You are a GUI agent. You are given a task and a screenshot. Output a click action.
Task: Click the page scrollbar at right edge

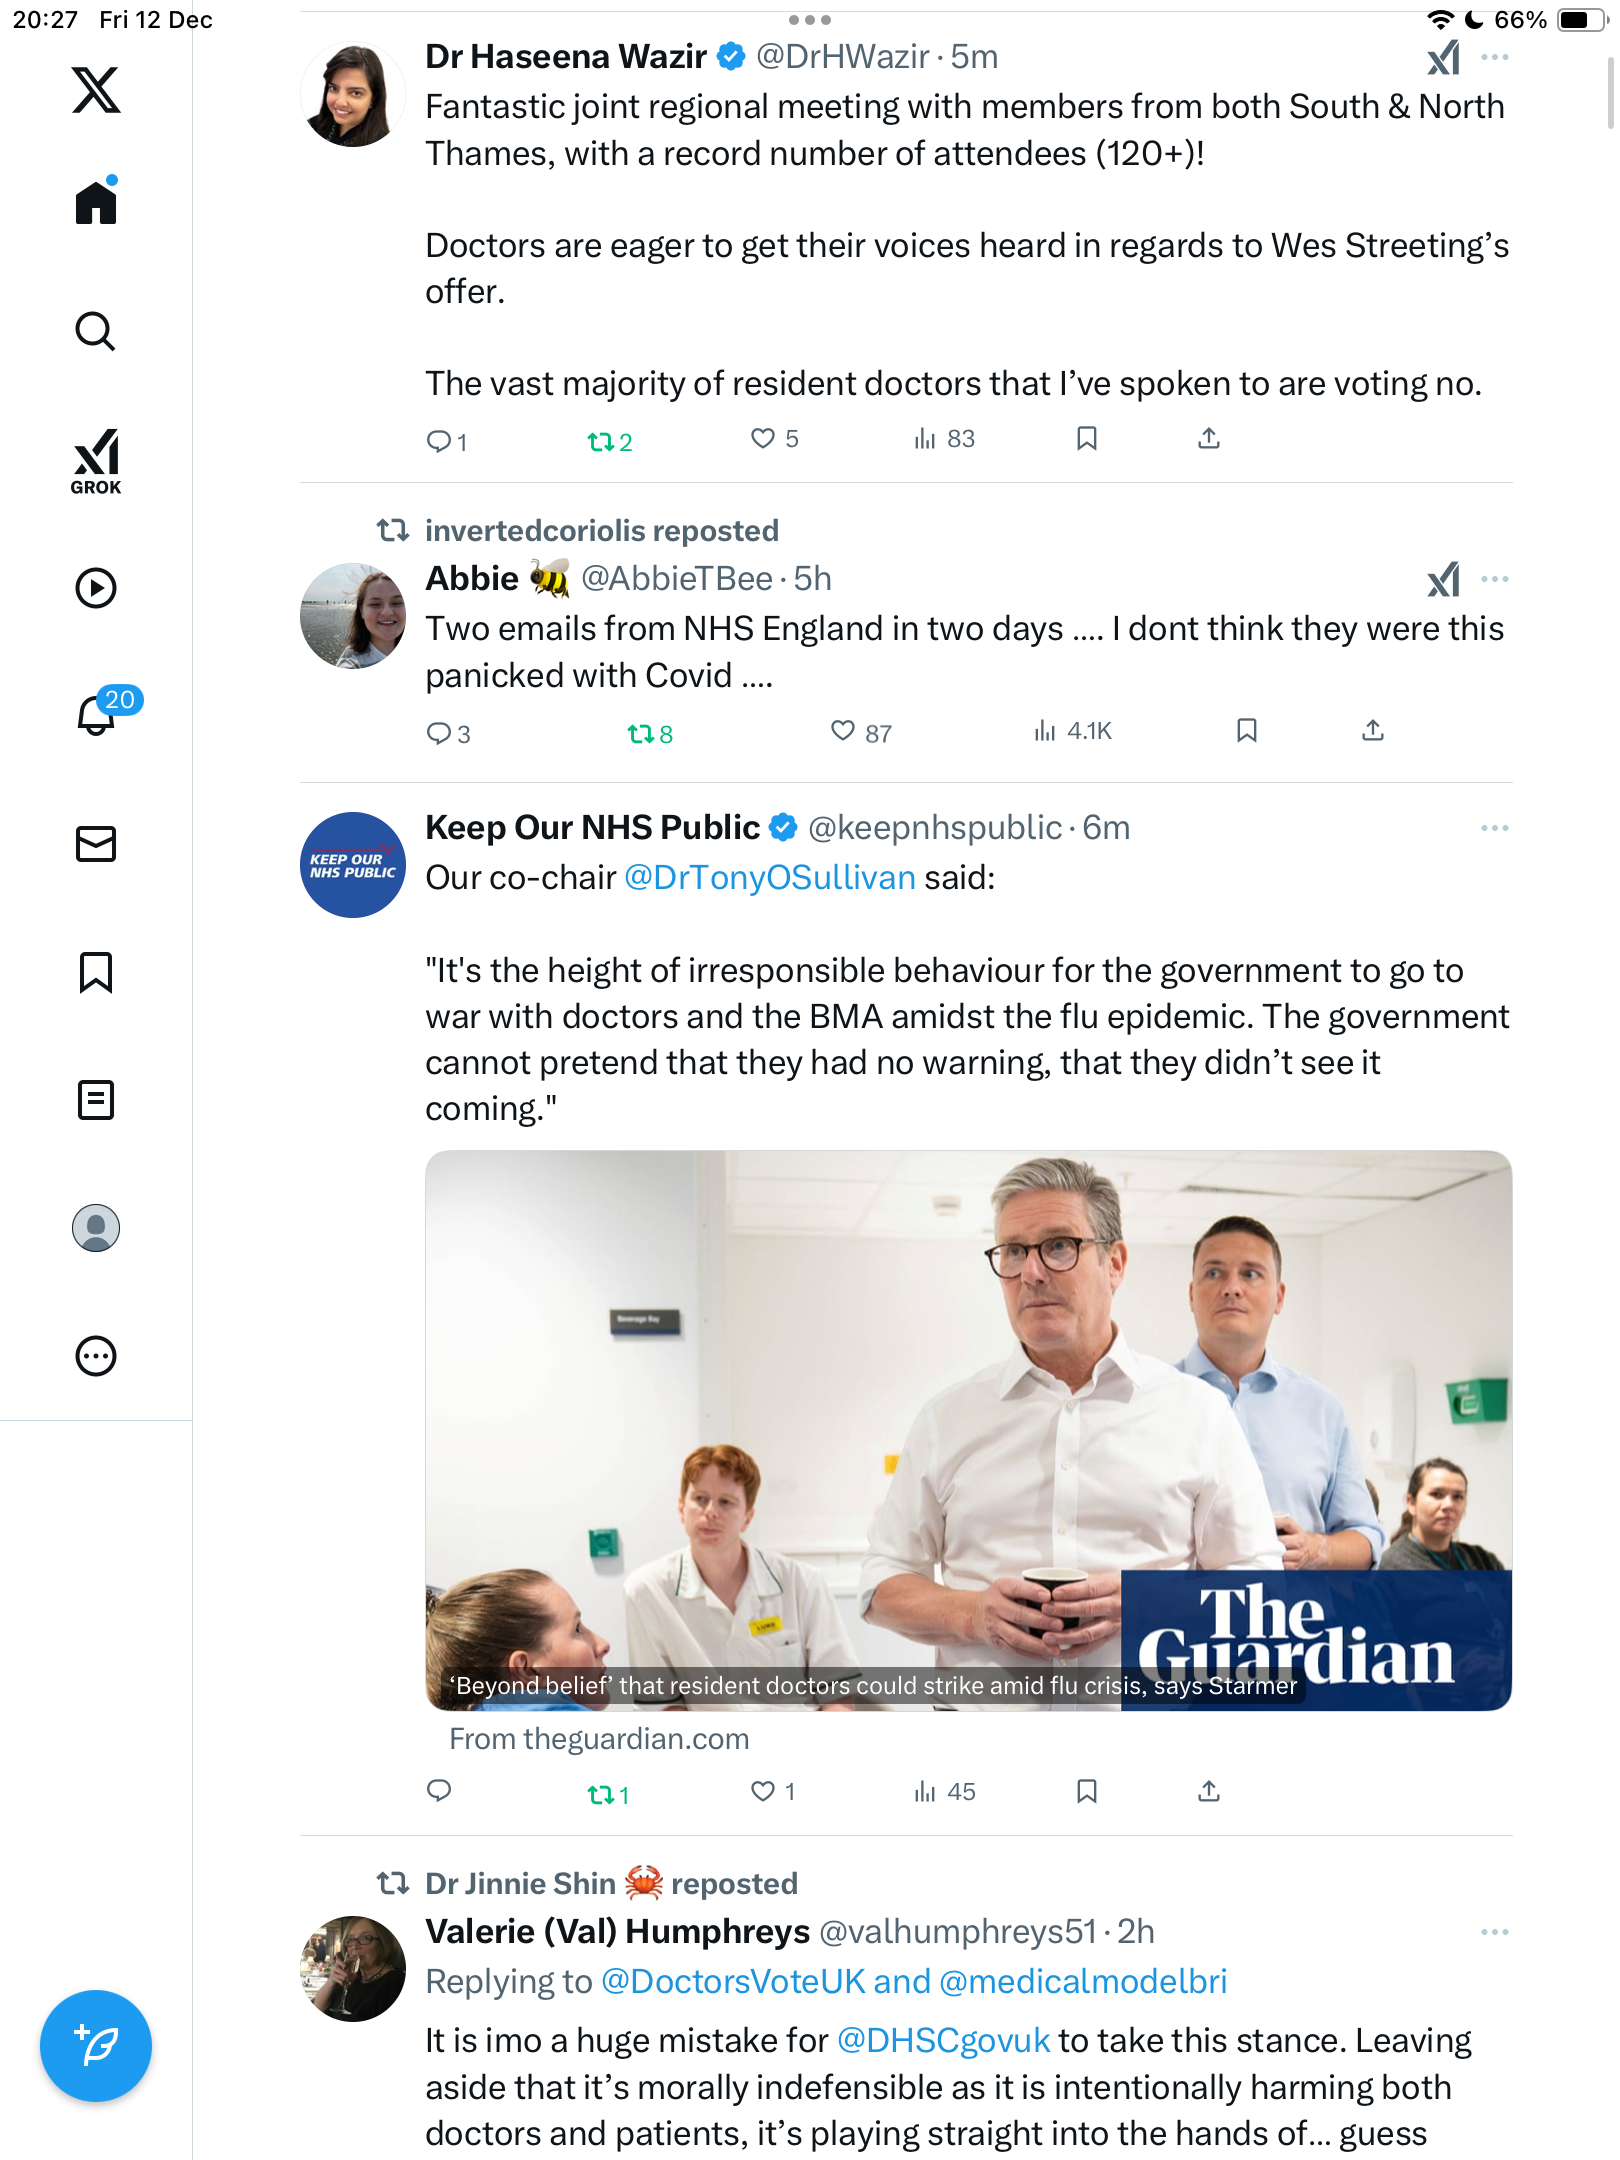[1611, 92]
